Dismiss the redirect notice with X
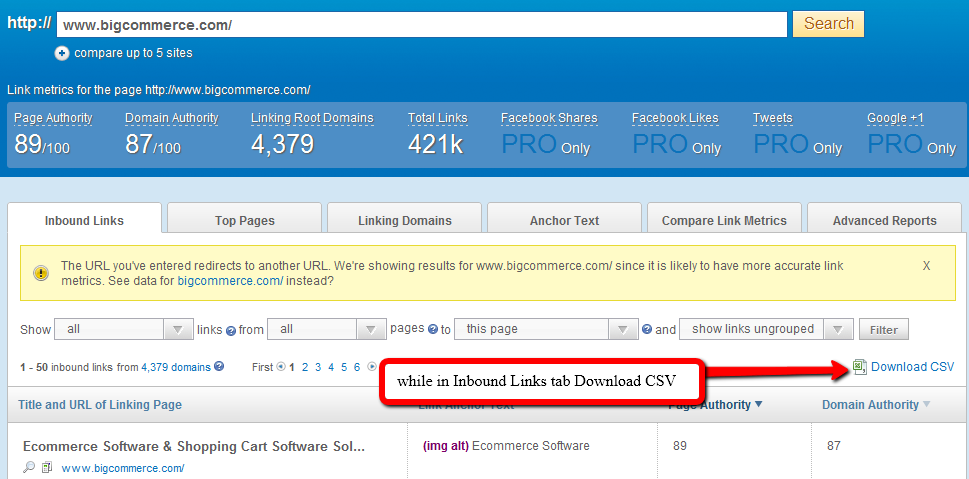The height and width of the screenshot is (479, 969). coord(926,266)
